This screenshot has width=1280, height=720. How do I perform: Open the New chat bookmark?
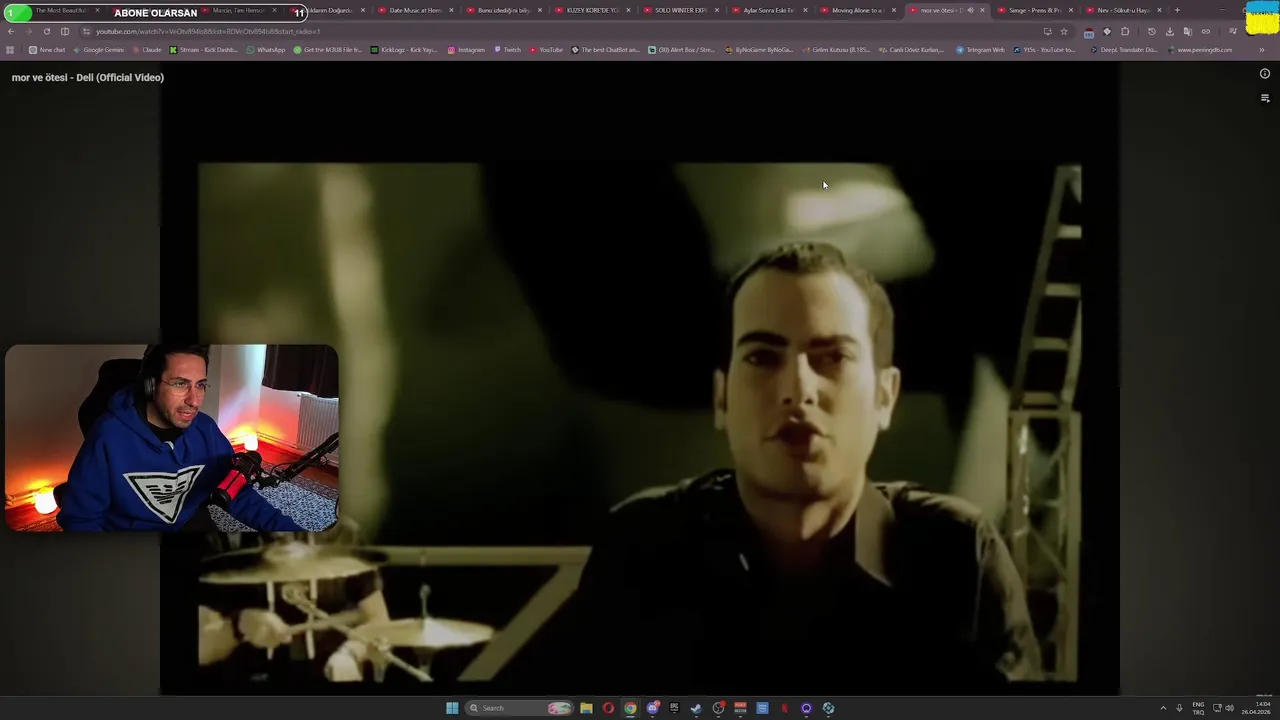47,50
